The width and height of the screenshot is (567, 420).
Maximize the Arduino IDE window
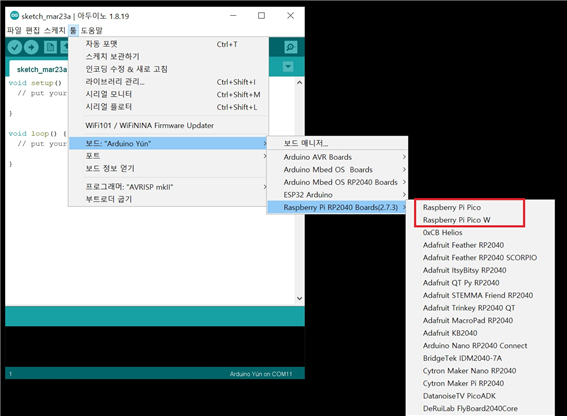click(x=261, y=16)
